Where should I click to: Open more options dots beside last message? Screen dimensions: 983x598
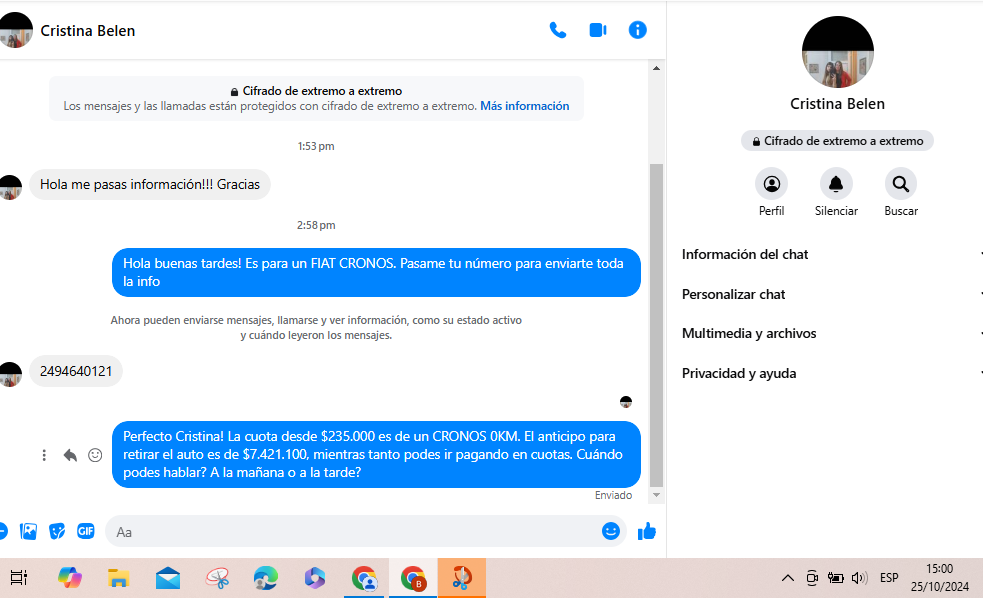point(44,455)
